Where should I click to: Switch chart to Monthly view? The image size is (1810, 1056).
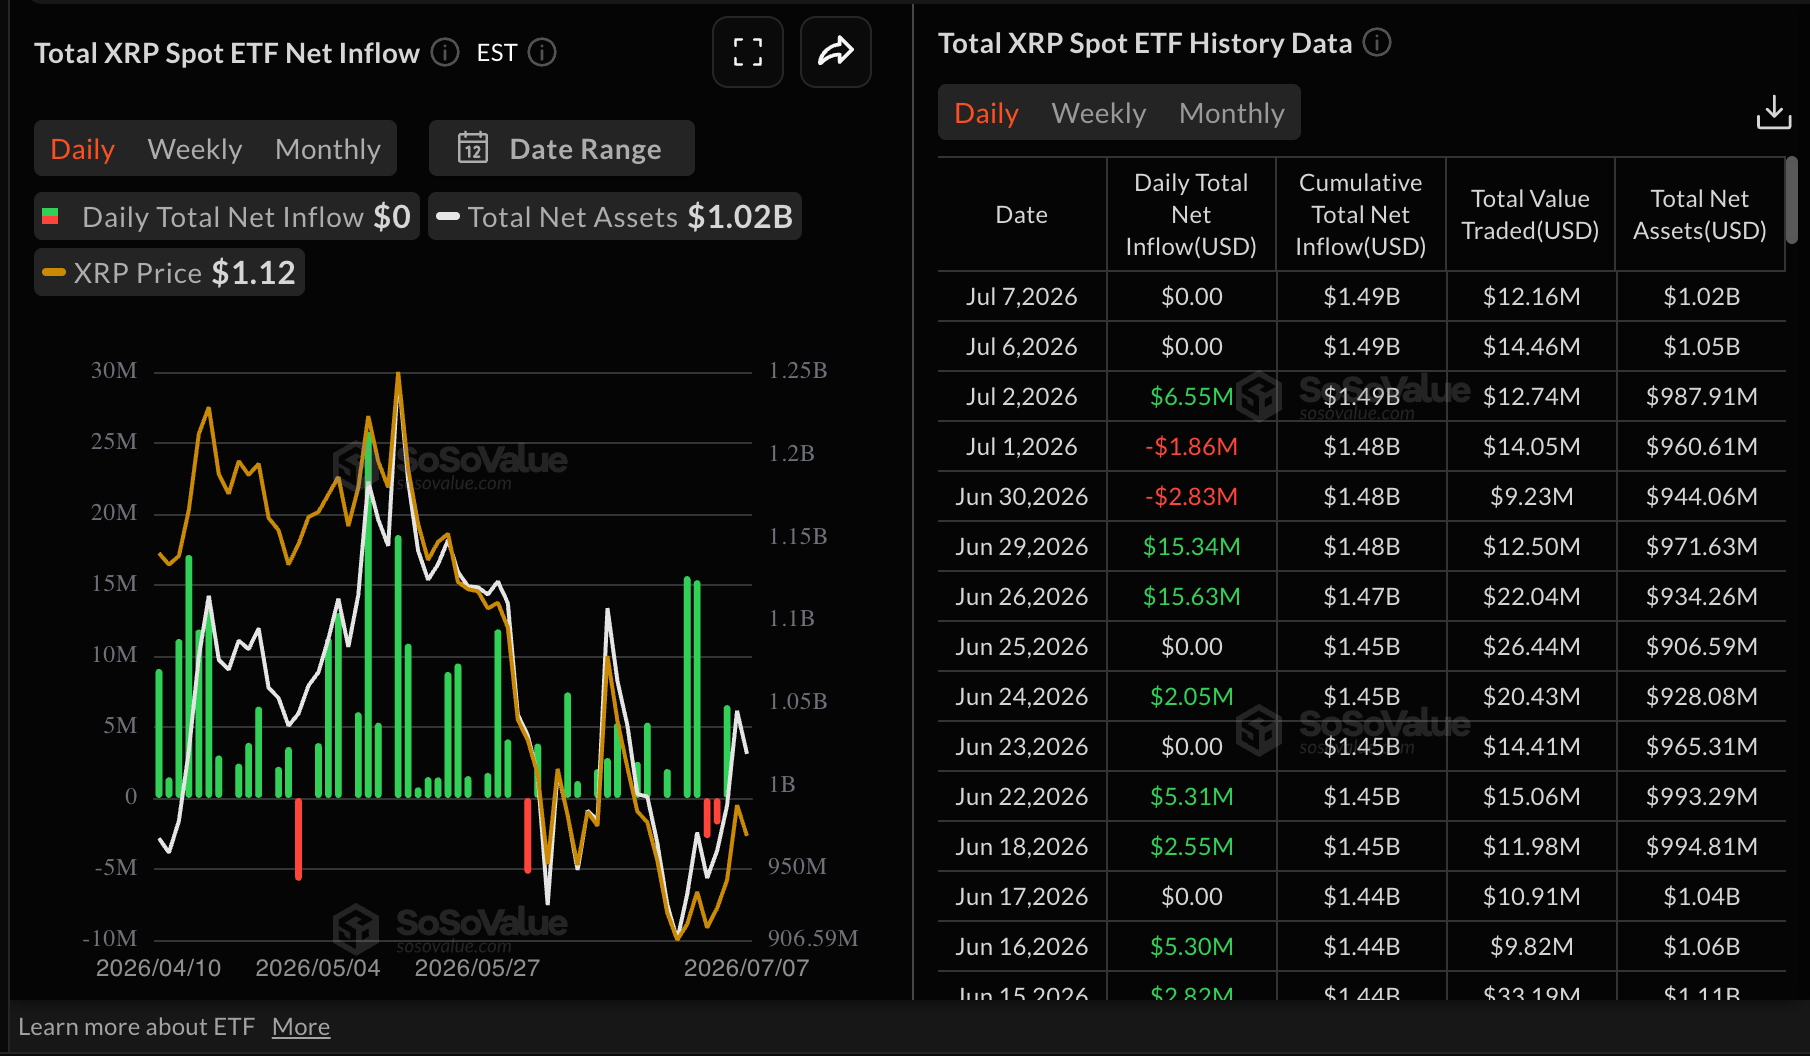328,149
